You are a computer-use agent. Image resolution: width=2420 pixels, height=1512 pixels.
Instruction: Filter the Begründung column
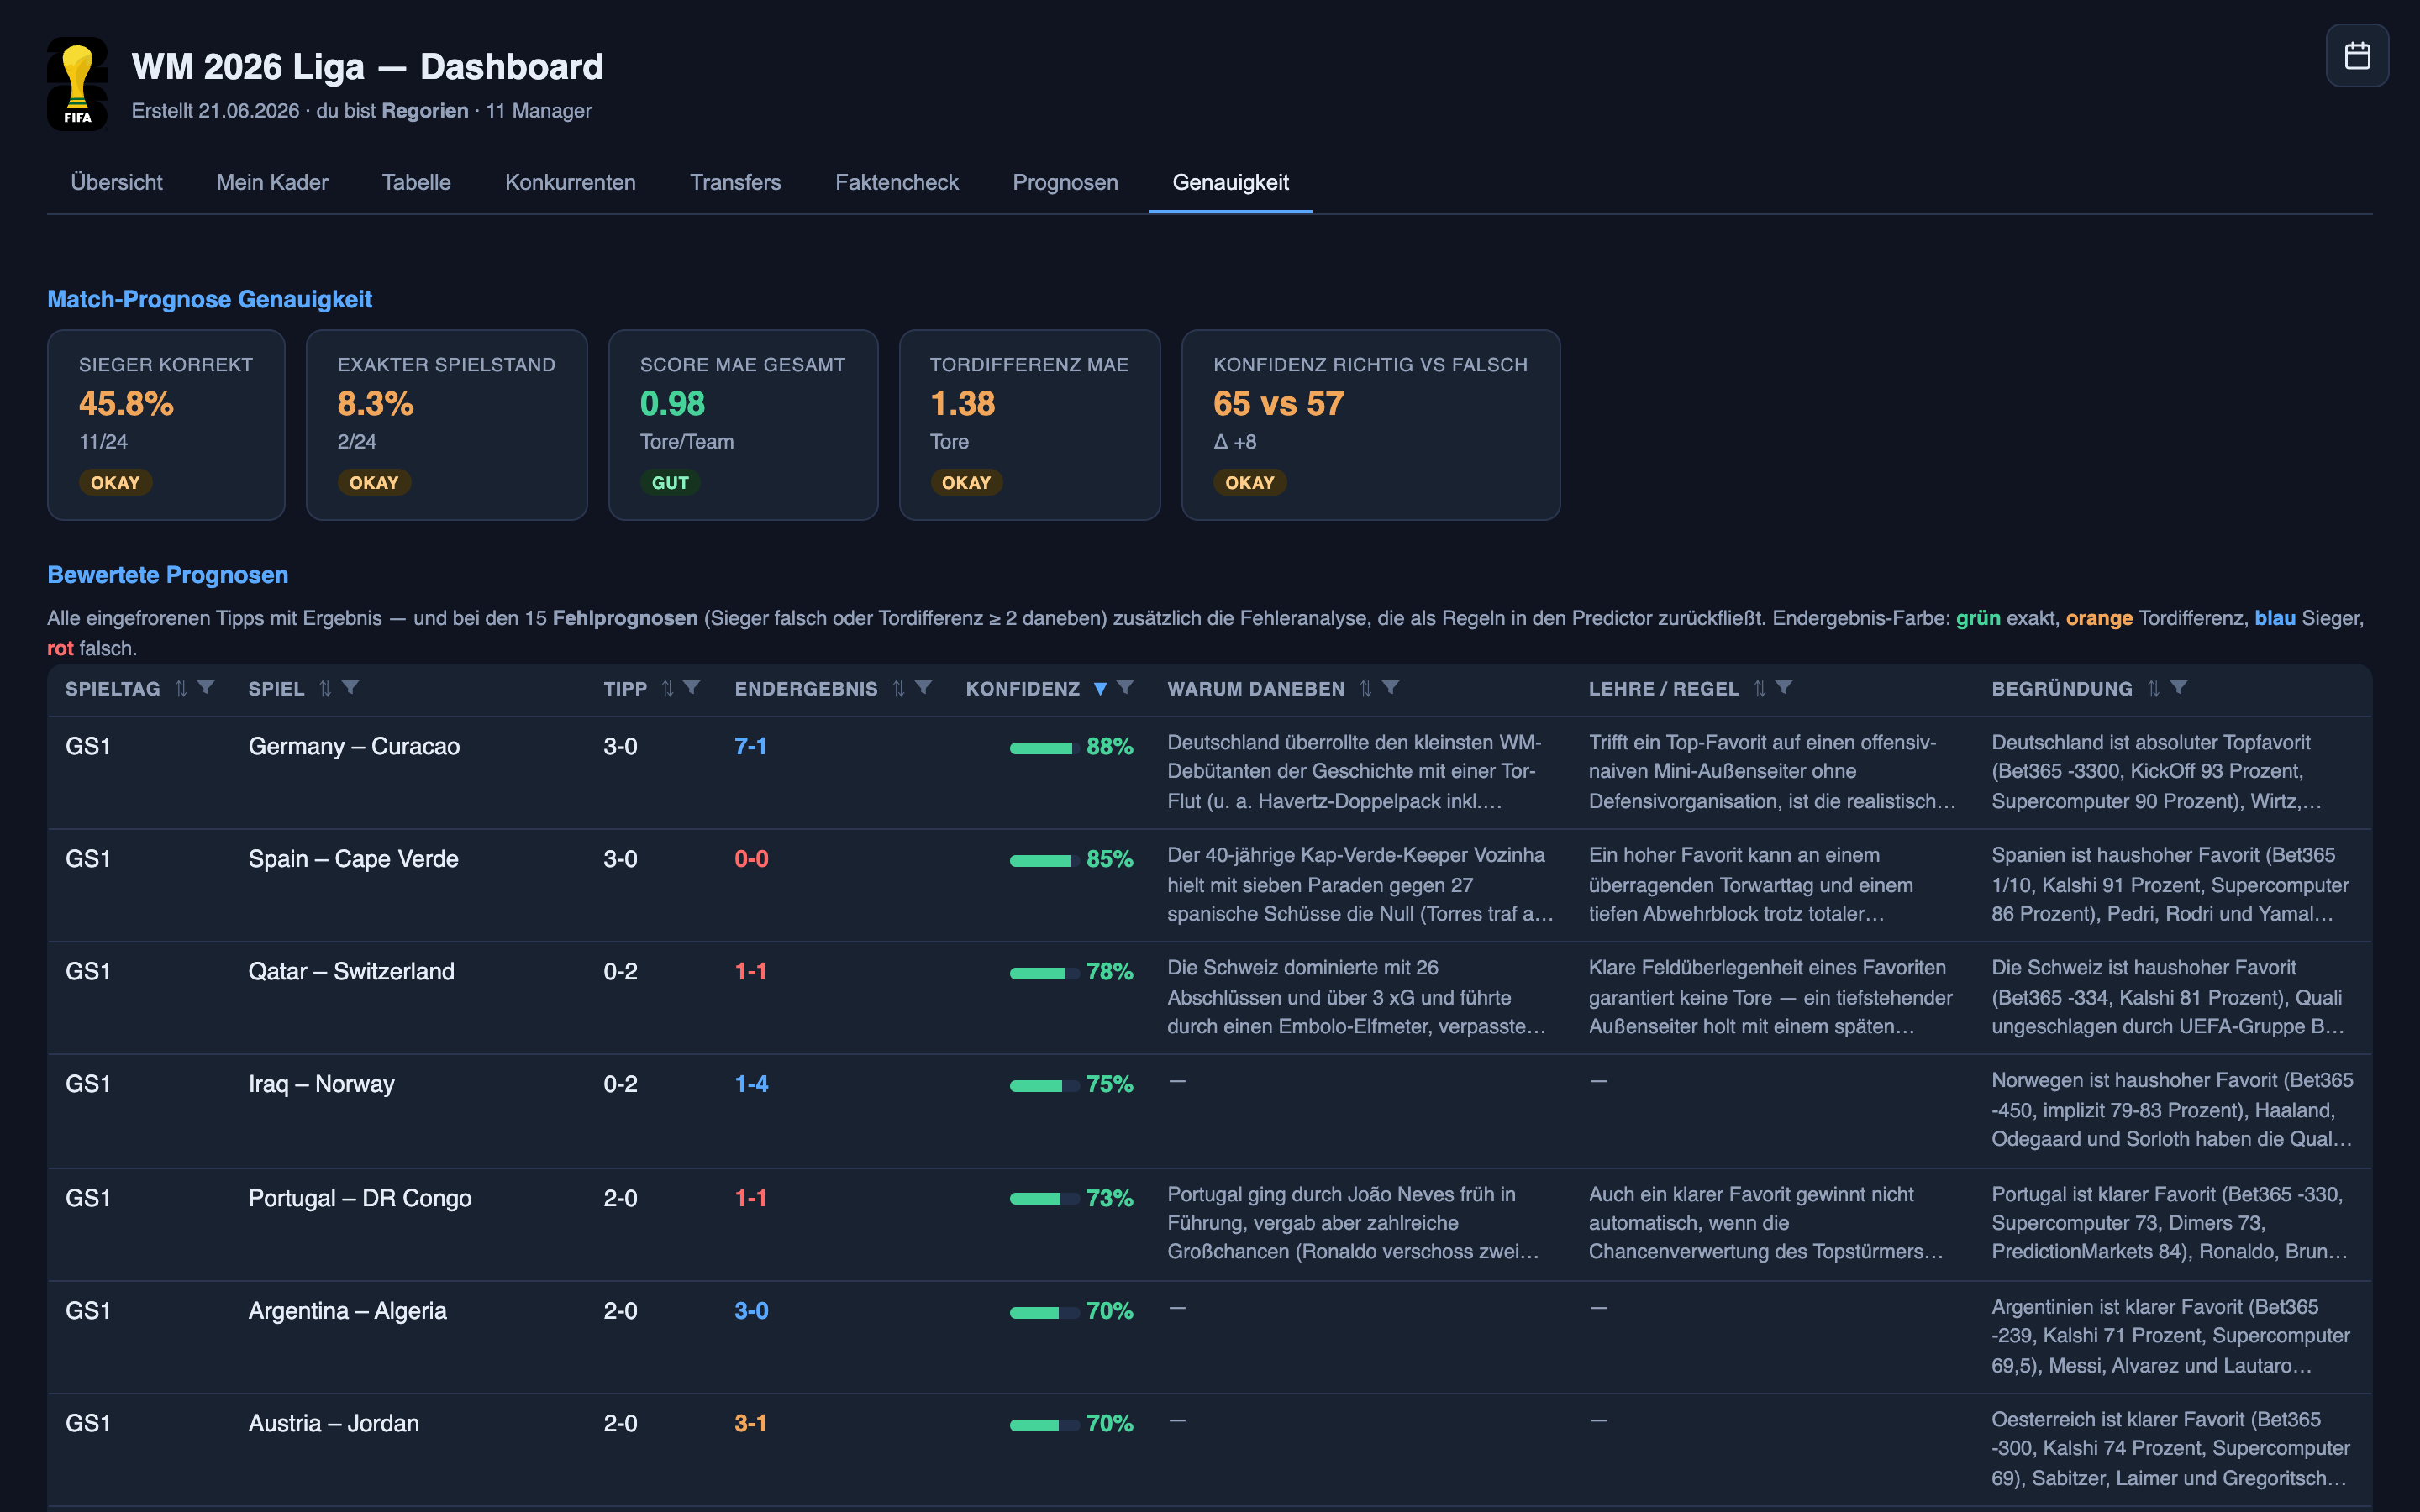(x=2178, y=688)
